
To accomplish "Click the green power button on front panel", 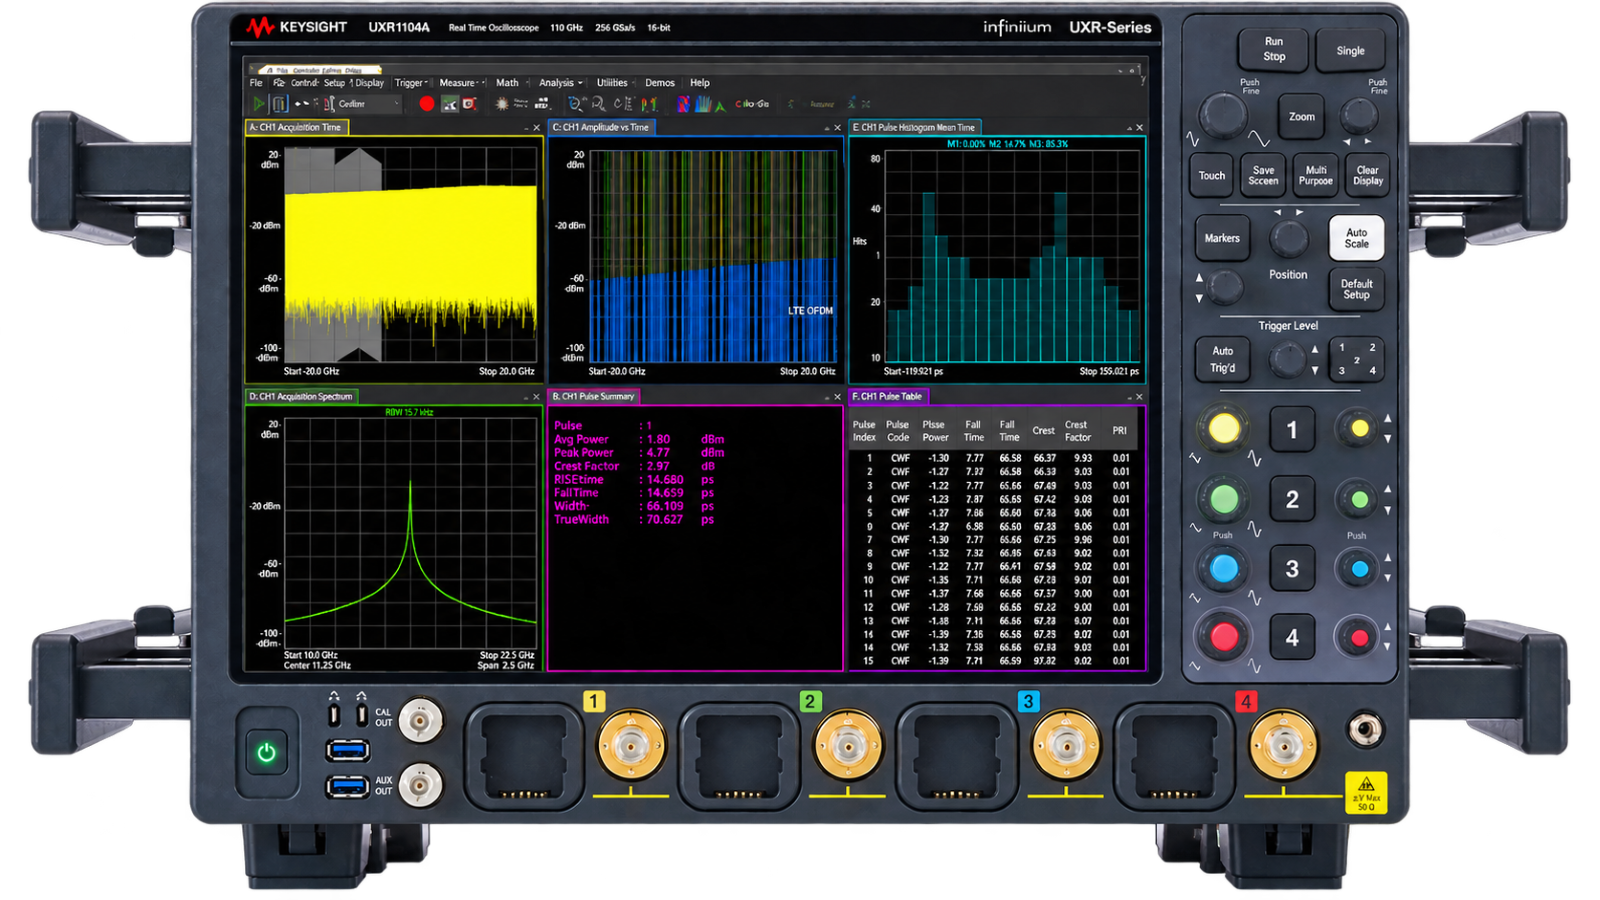I will click(x=266, y=752).
